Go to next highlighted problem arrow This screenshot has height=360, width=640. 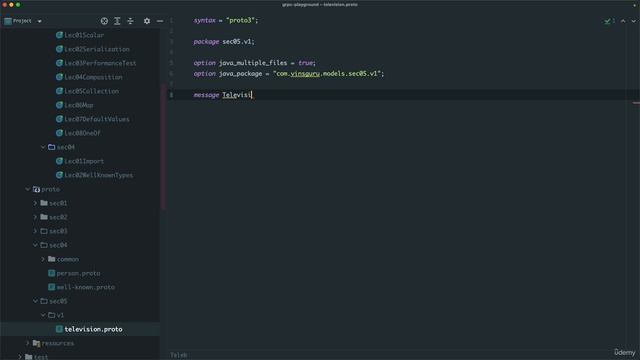click(633, 21)
